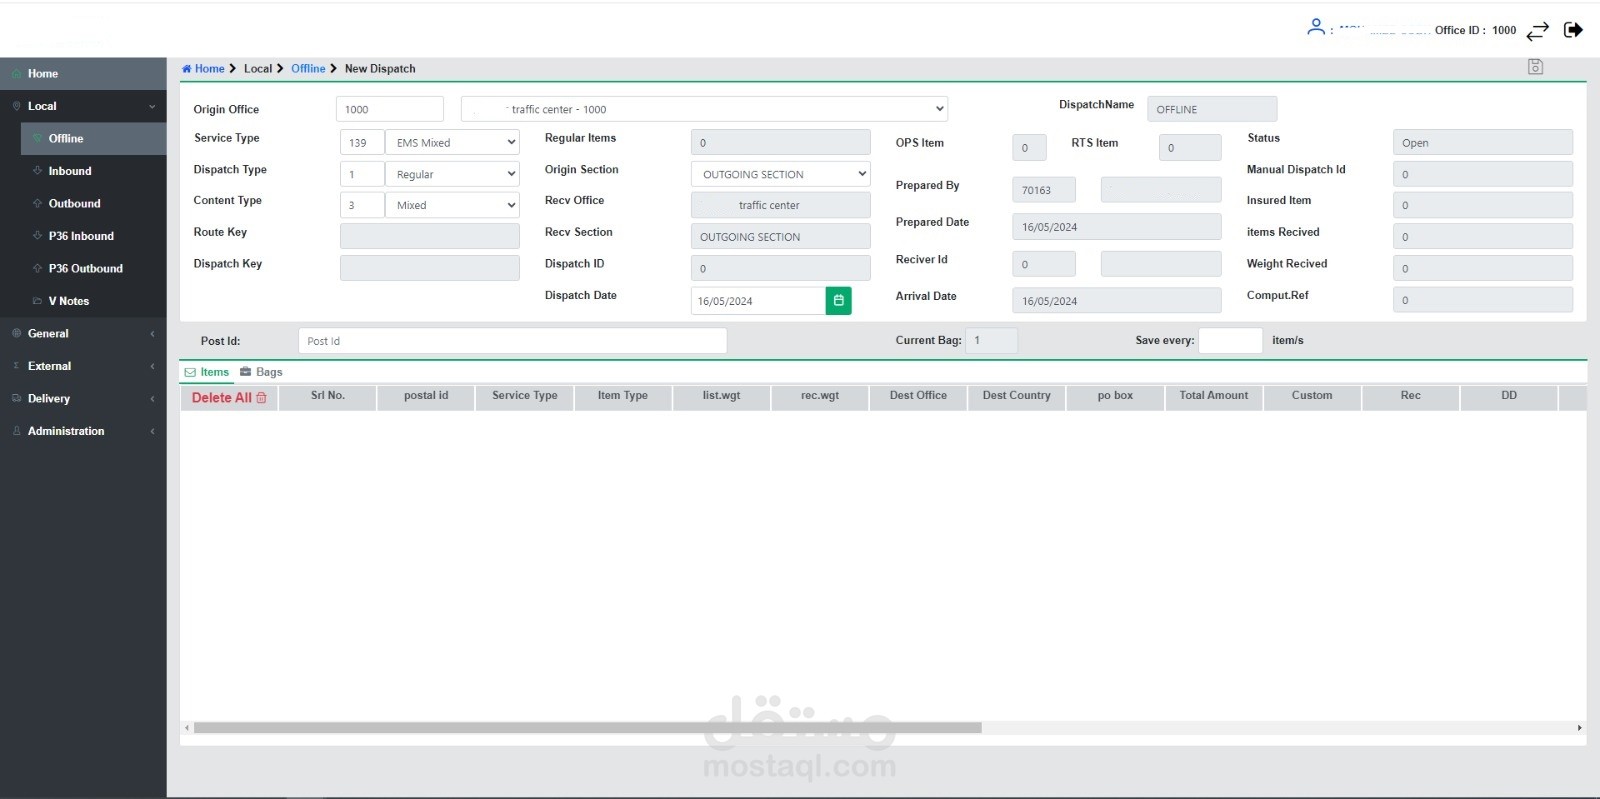
Task: Open the Offline menu item
Action: 93,139
